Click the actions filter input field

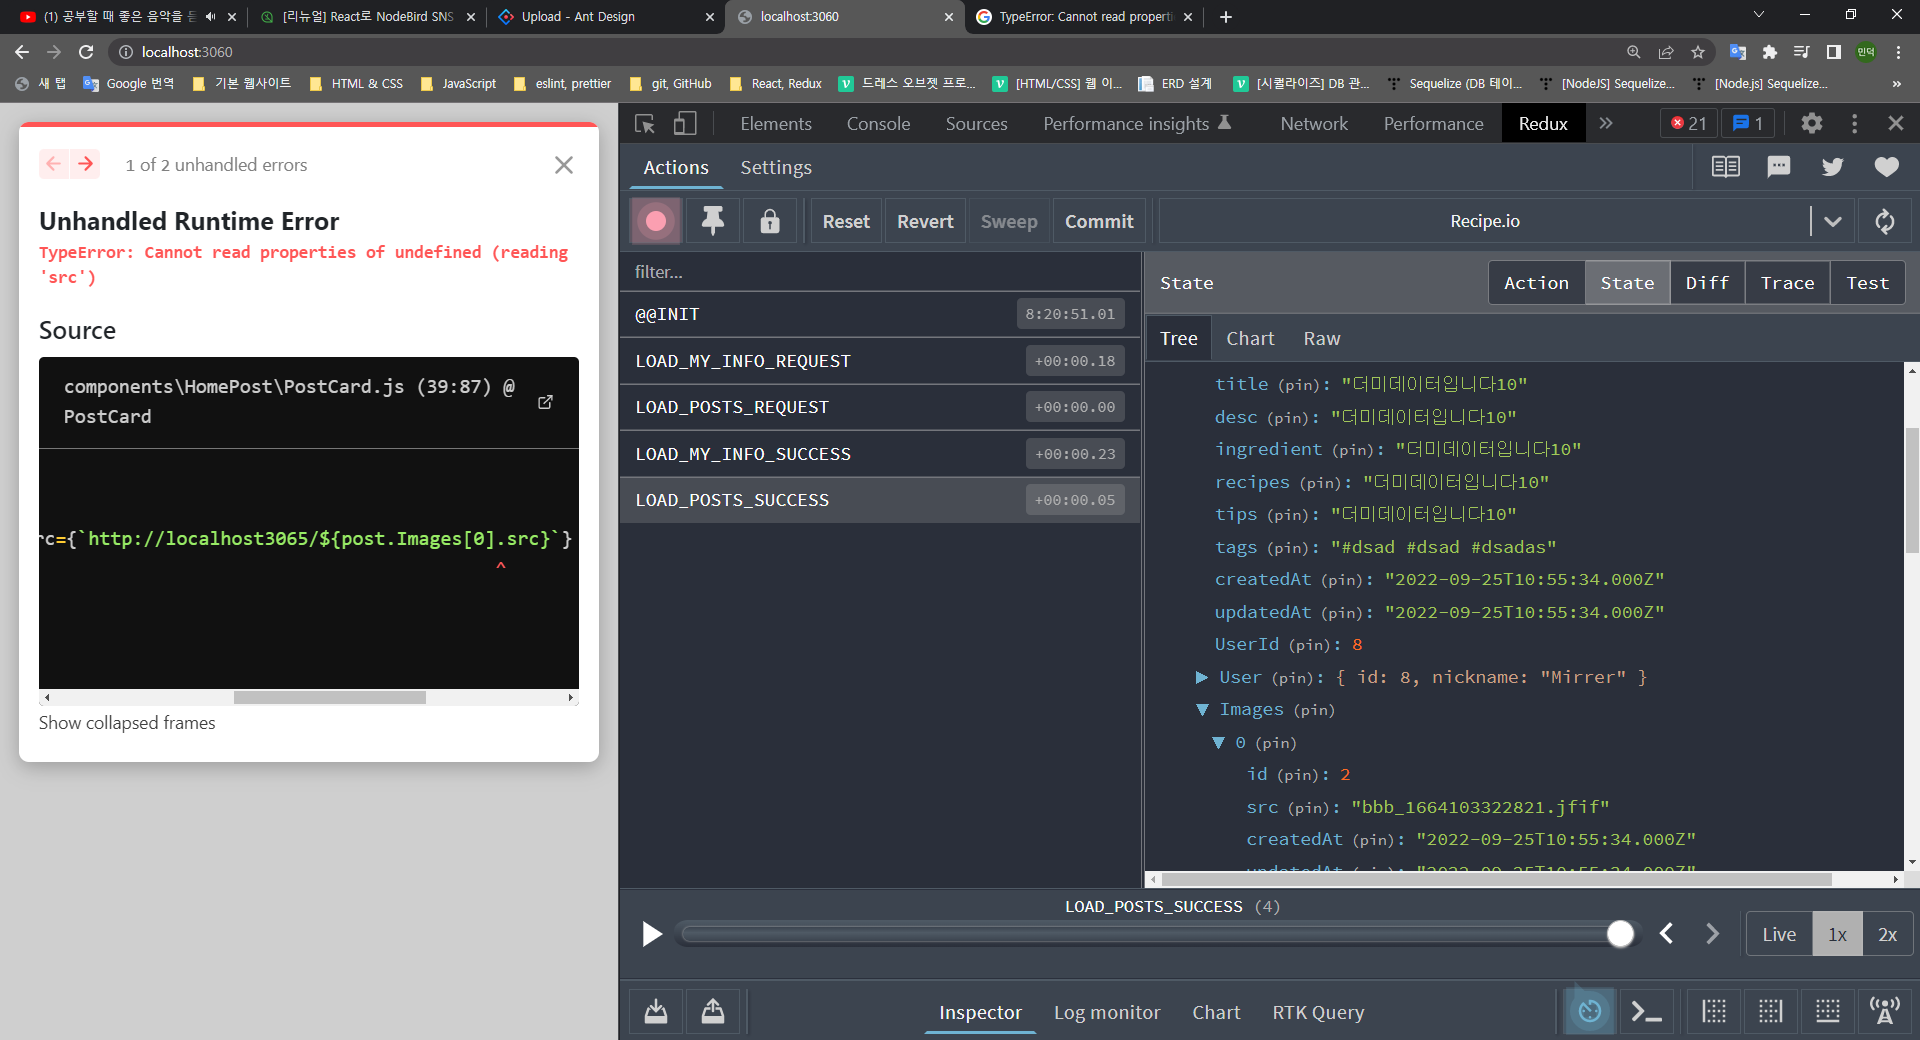pos(880,271)
